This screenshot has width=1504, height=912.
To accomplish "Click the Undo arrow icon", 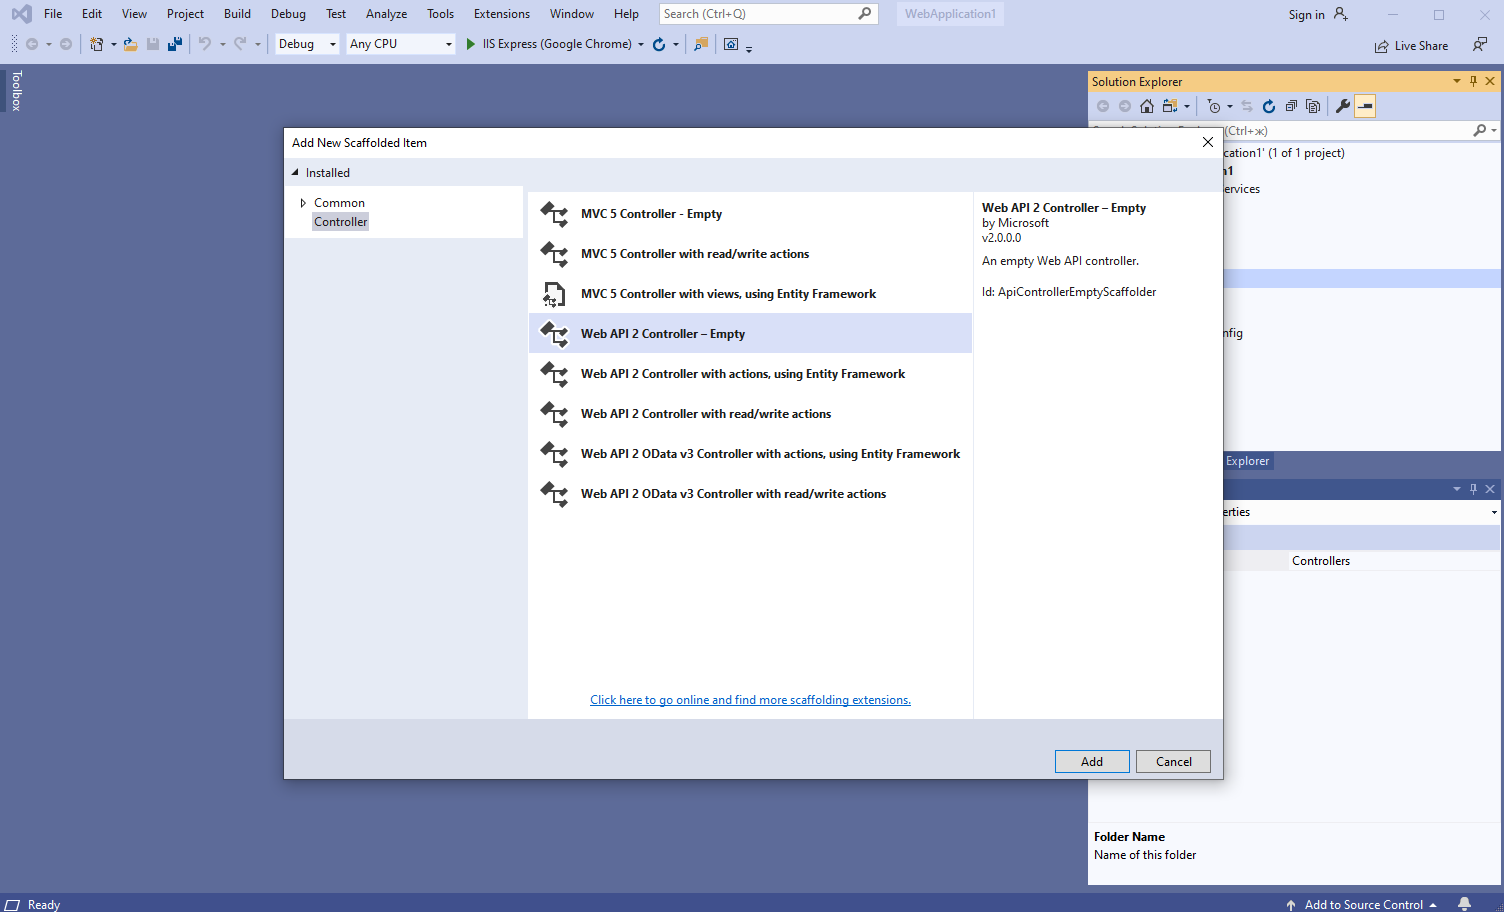I will [x=205, y=44].
